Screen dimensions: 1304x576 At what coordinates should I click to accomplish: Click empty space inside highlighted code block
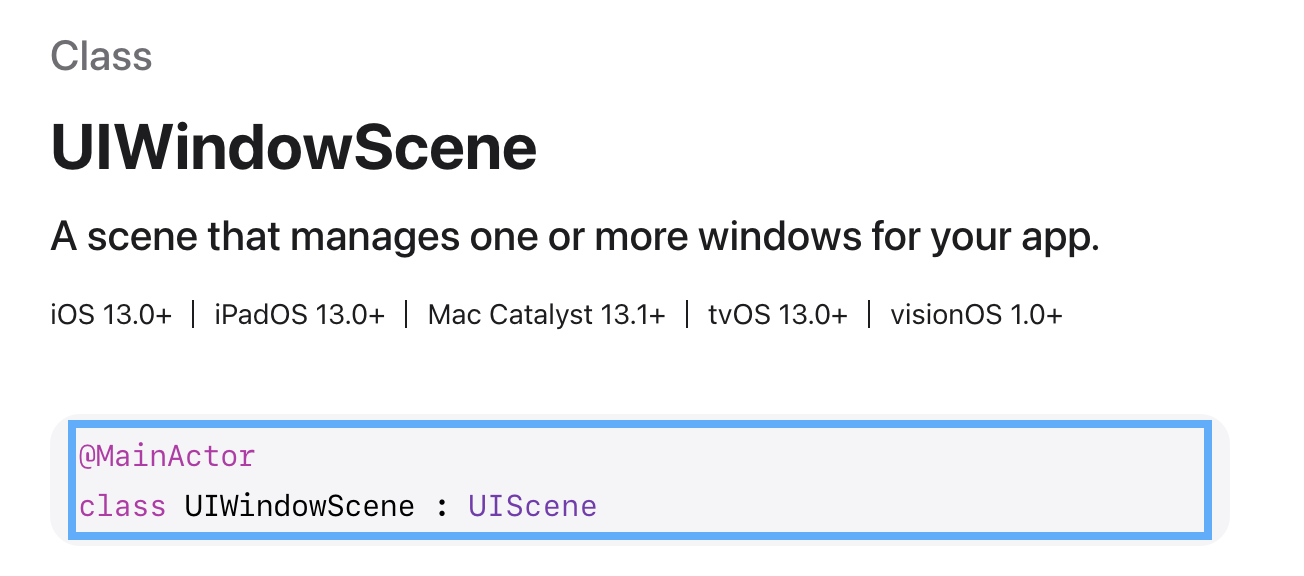(900, 480)
